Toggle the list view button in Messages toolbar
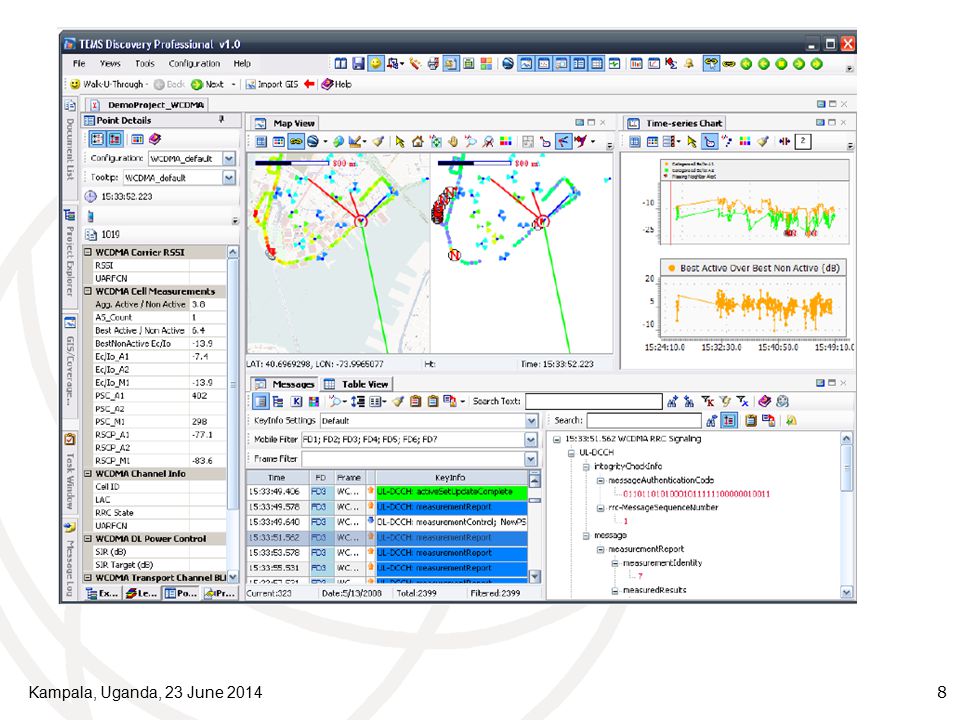 (x=261, y=402)
